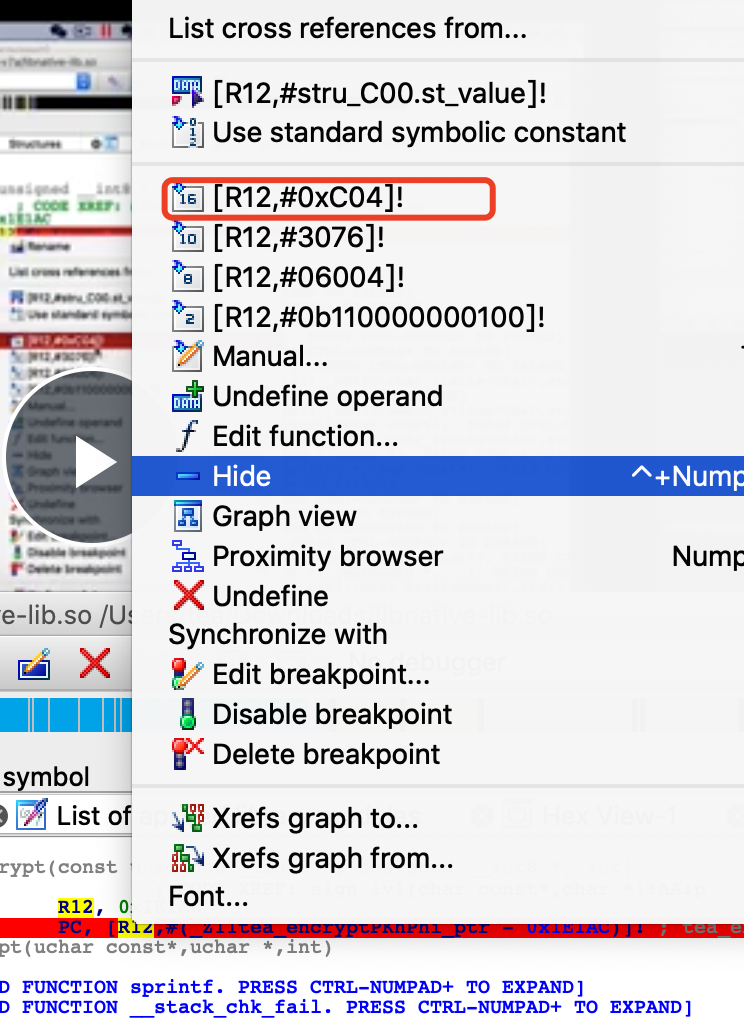Select binary [R12,#0b110000000100]! representation
Viewport: 744px width, 1018px height.
(x=379, y=317)
